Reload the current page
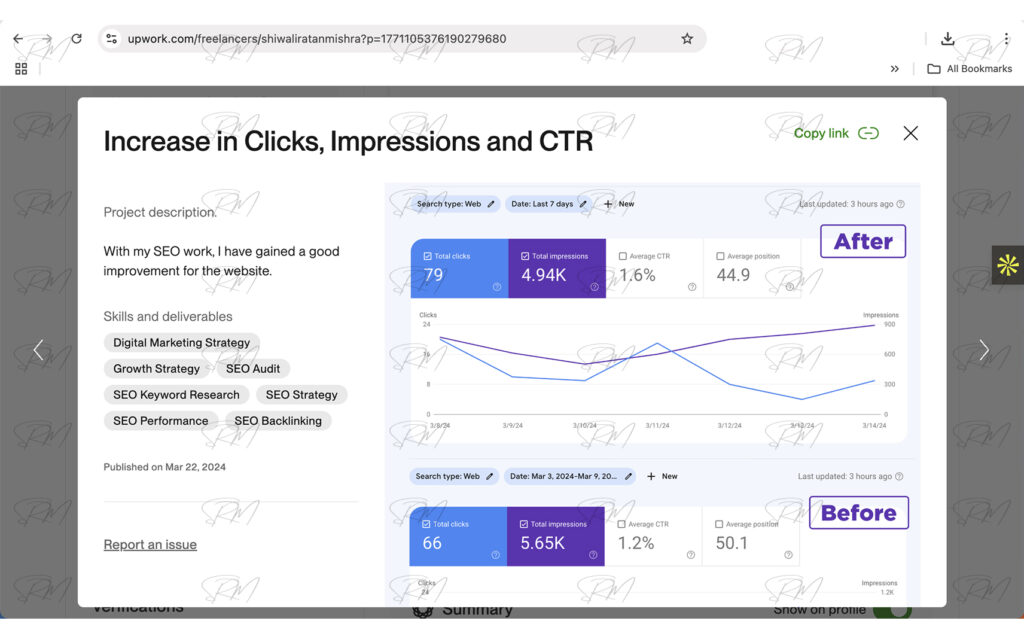This screenshot has height=639, width=1024. pos(76,39)
